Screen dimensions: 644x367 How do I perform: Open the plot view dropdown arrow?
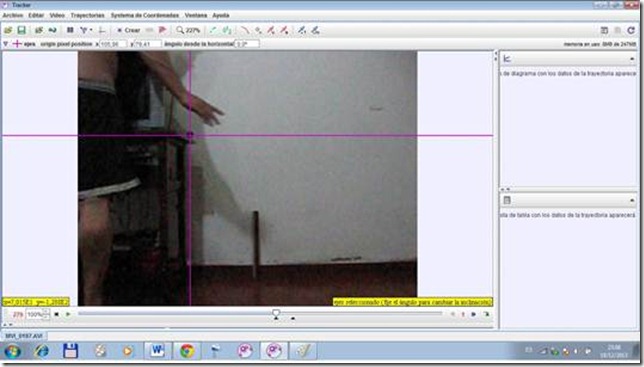632,59
